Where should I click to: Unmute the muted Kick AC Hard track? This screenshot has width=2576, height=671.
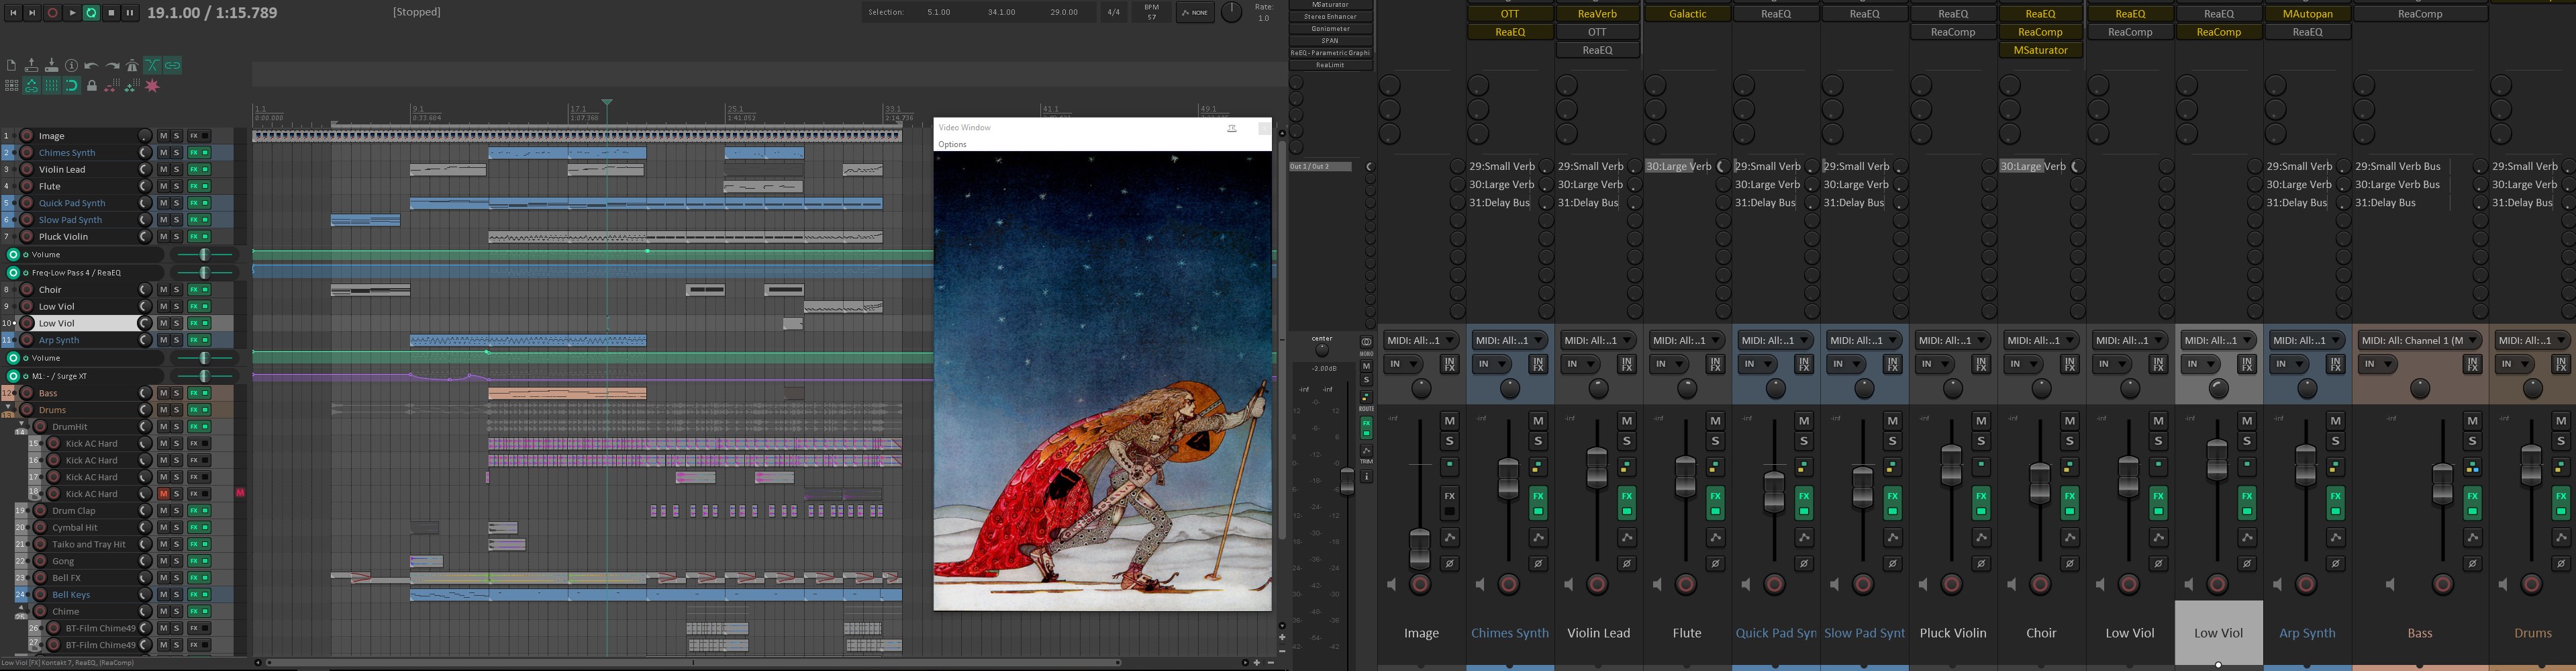[163, 494]
